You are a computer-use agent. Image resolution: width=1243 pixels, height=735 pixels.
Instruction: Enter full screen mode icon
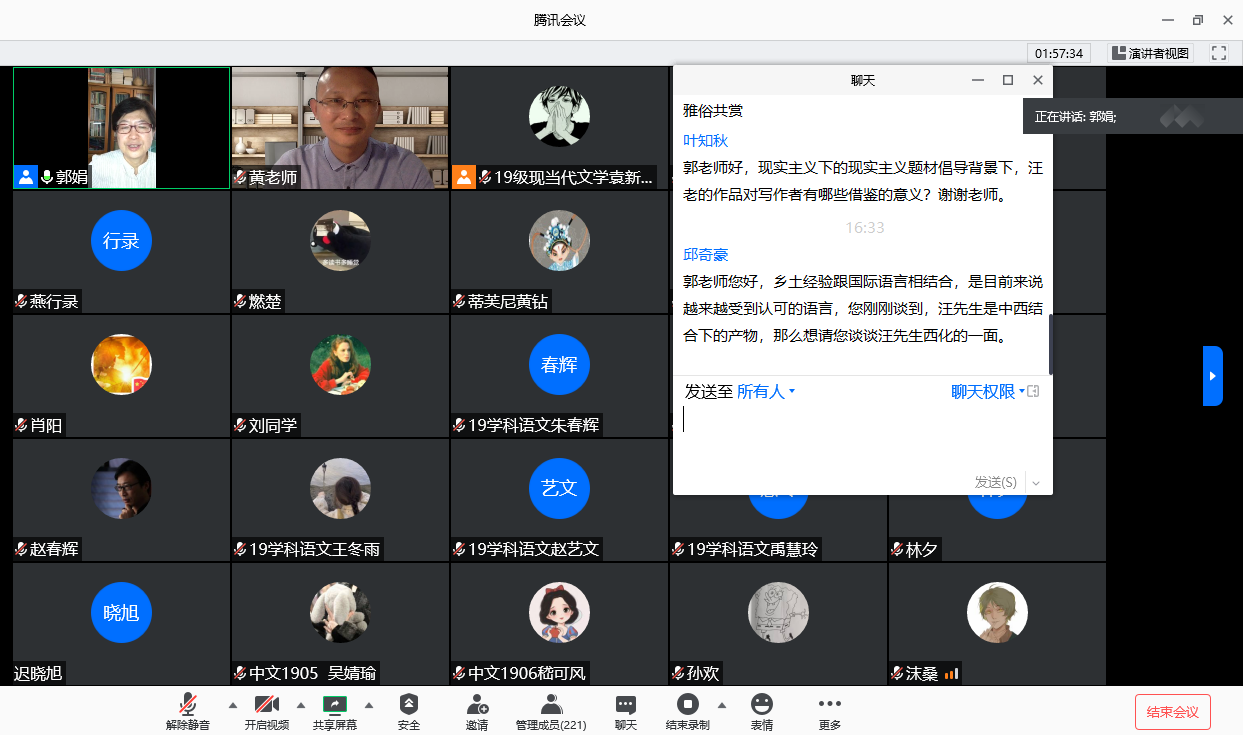[1218, 53]
